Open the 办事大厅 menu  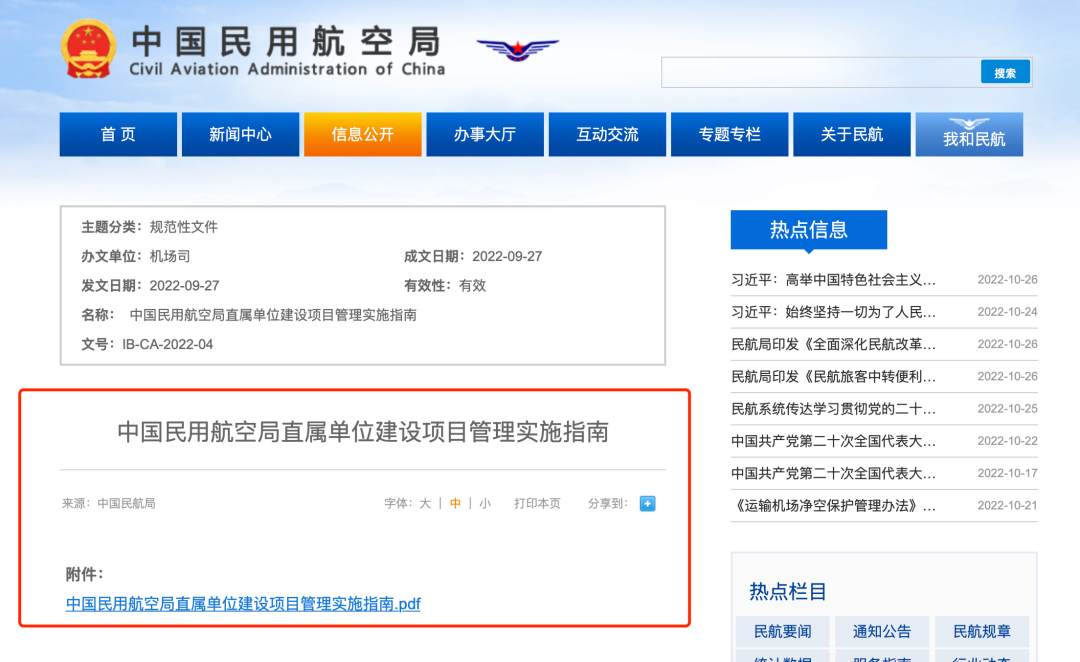(485, 134)
